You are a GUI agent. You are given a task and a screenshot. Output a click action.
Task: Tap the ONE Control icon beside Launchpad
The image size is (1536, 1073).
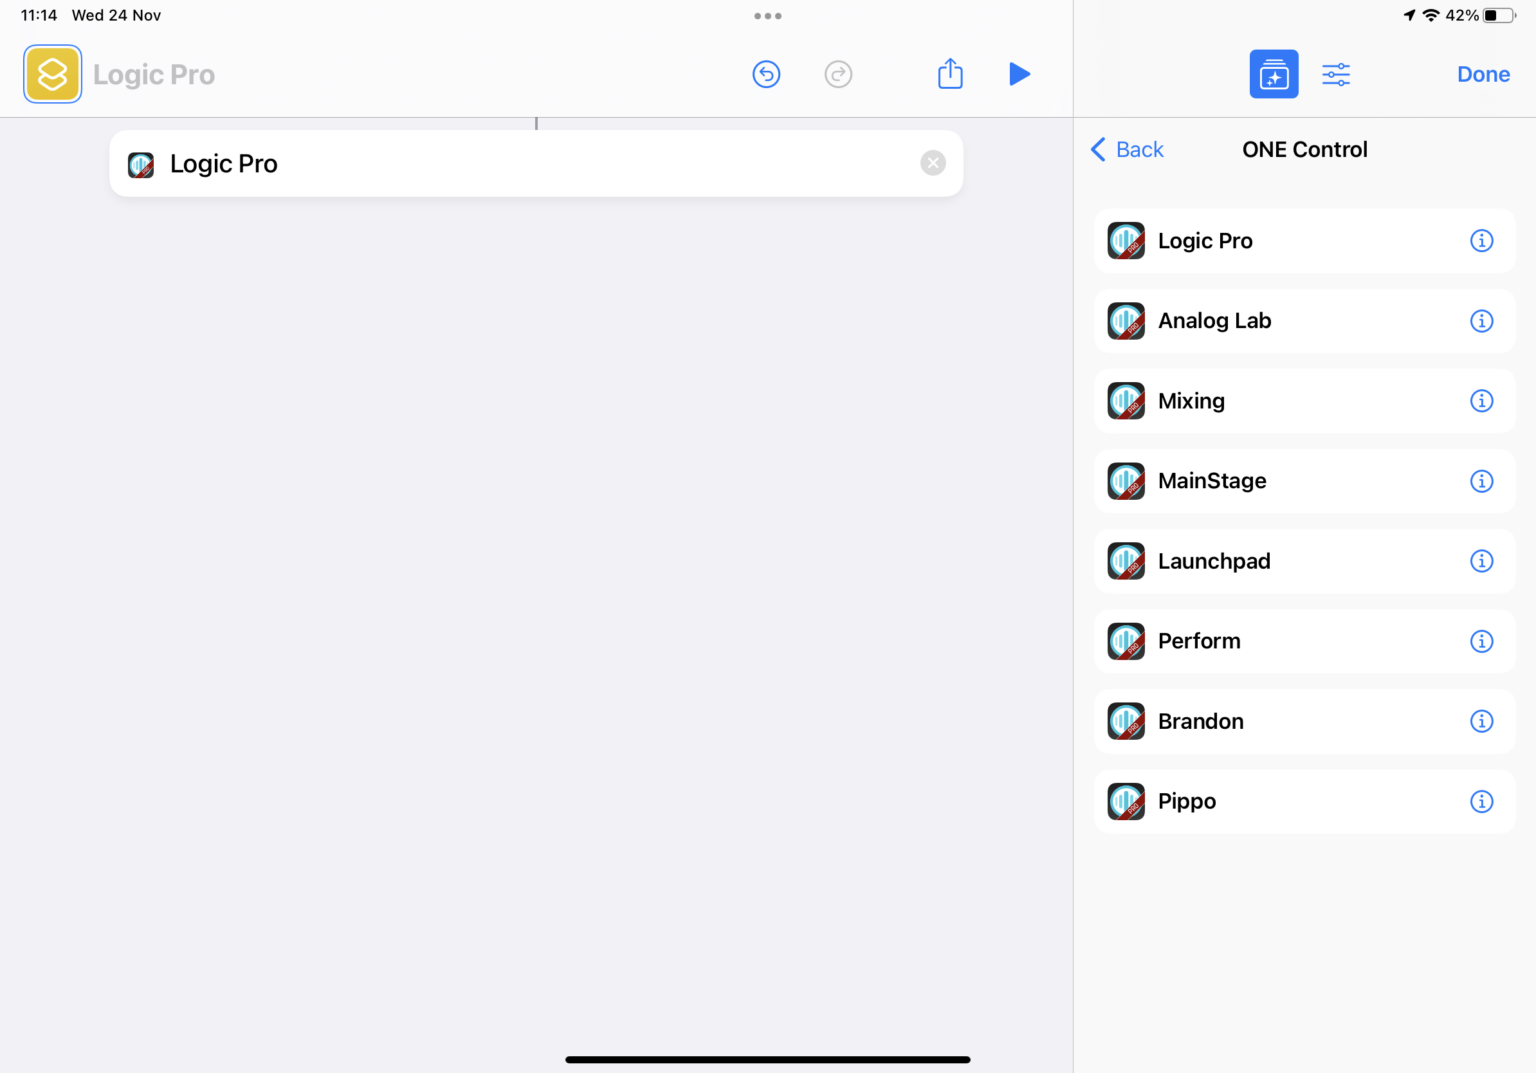point(1126,561)
